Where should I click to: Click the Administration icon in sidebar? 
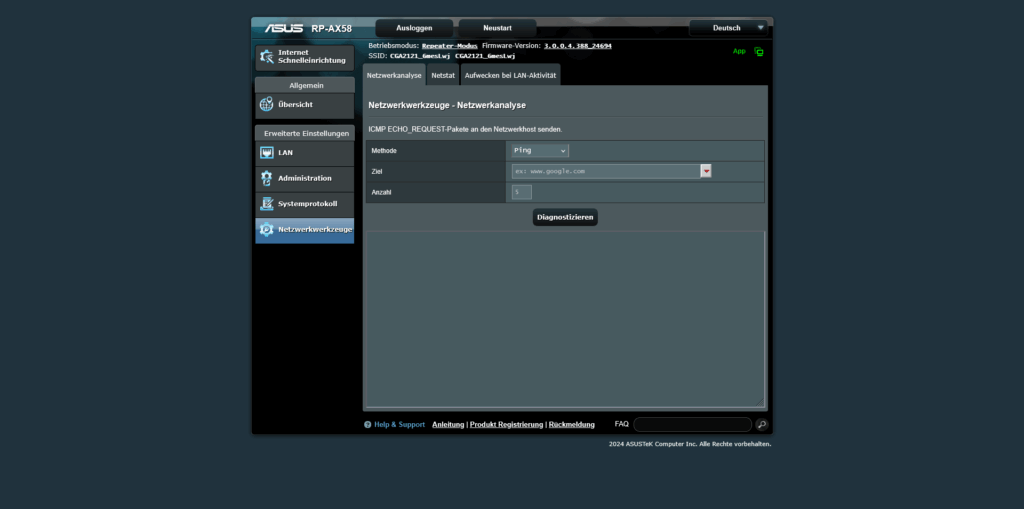(267, 178)
